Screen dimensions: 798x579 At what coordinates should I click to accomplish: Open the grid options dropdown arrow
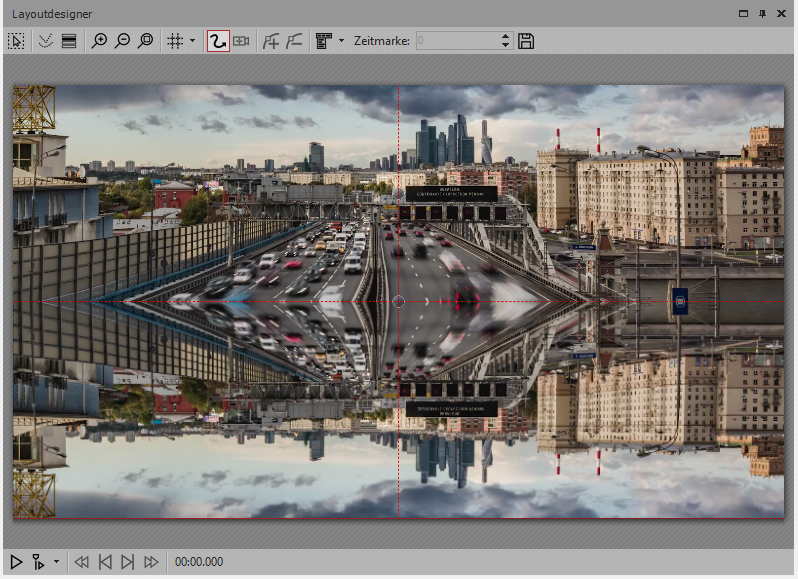click(x=192, y=41)
